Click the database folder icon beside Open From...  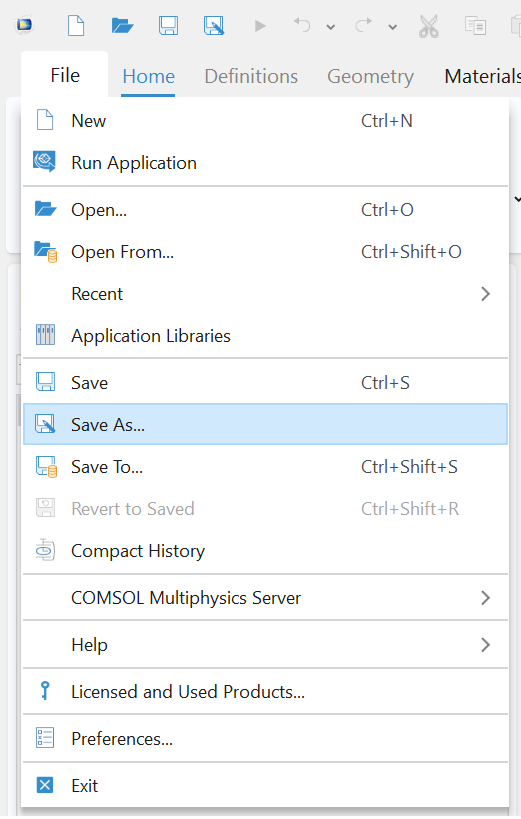click(45, 252)
